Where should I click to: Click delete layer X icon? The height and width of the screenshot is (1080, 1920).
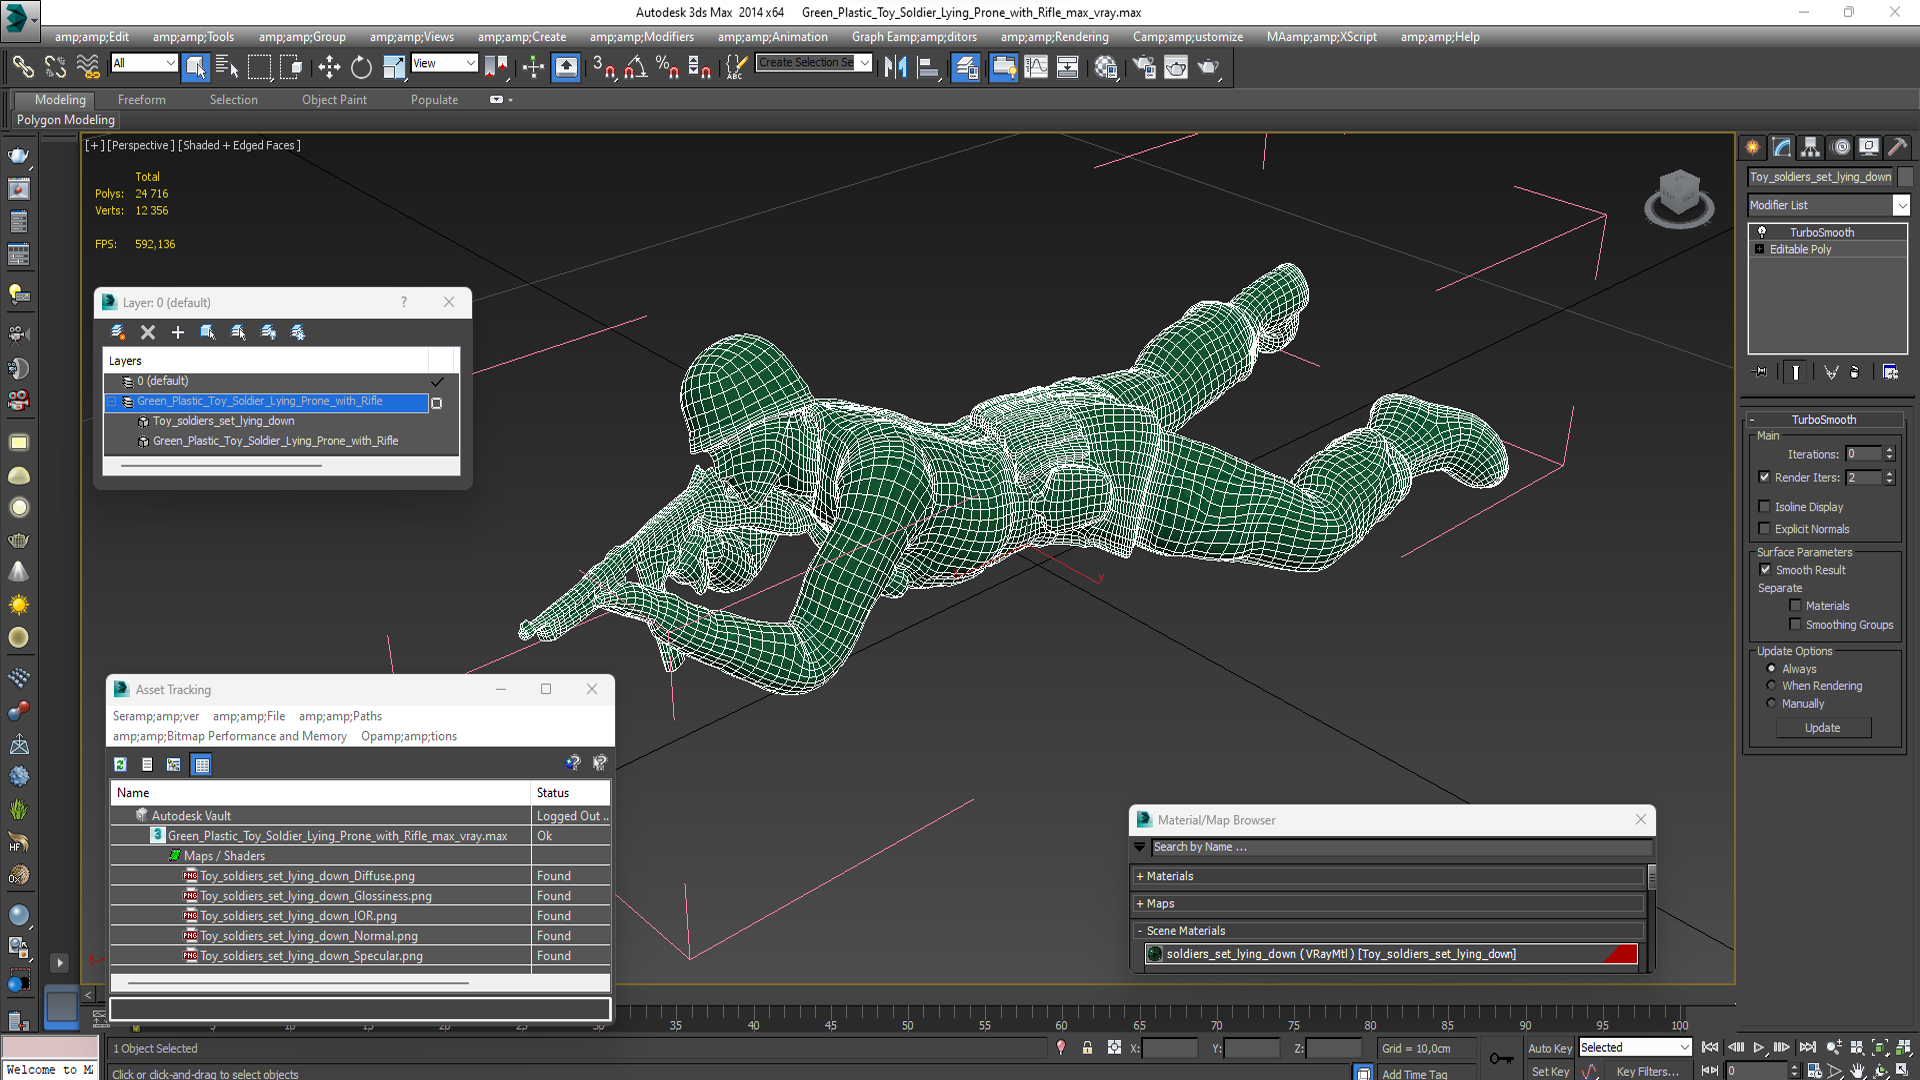[148, 332]
